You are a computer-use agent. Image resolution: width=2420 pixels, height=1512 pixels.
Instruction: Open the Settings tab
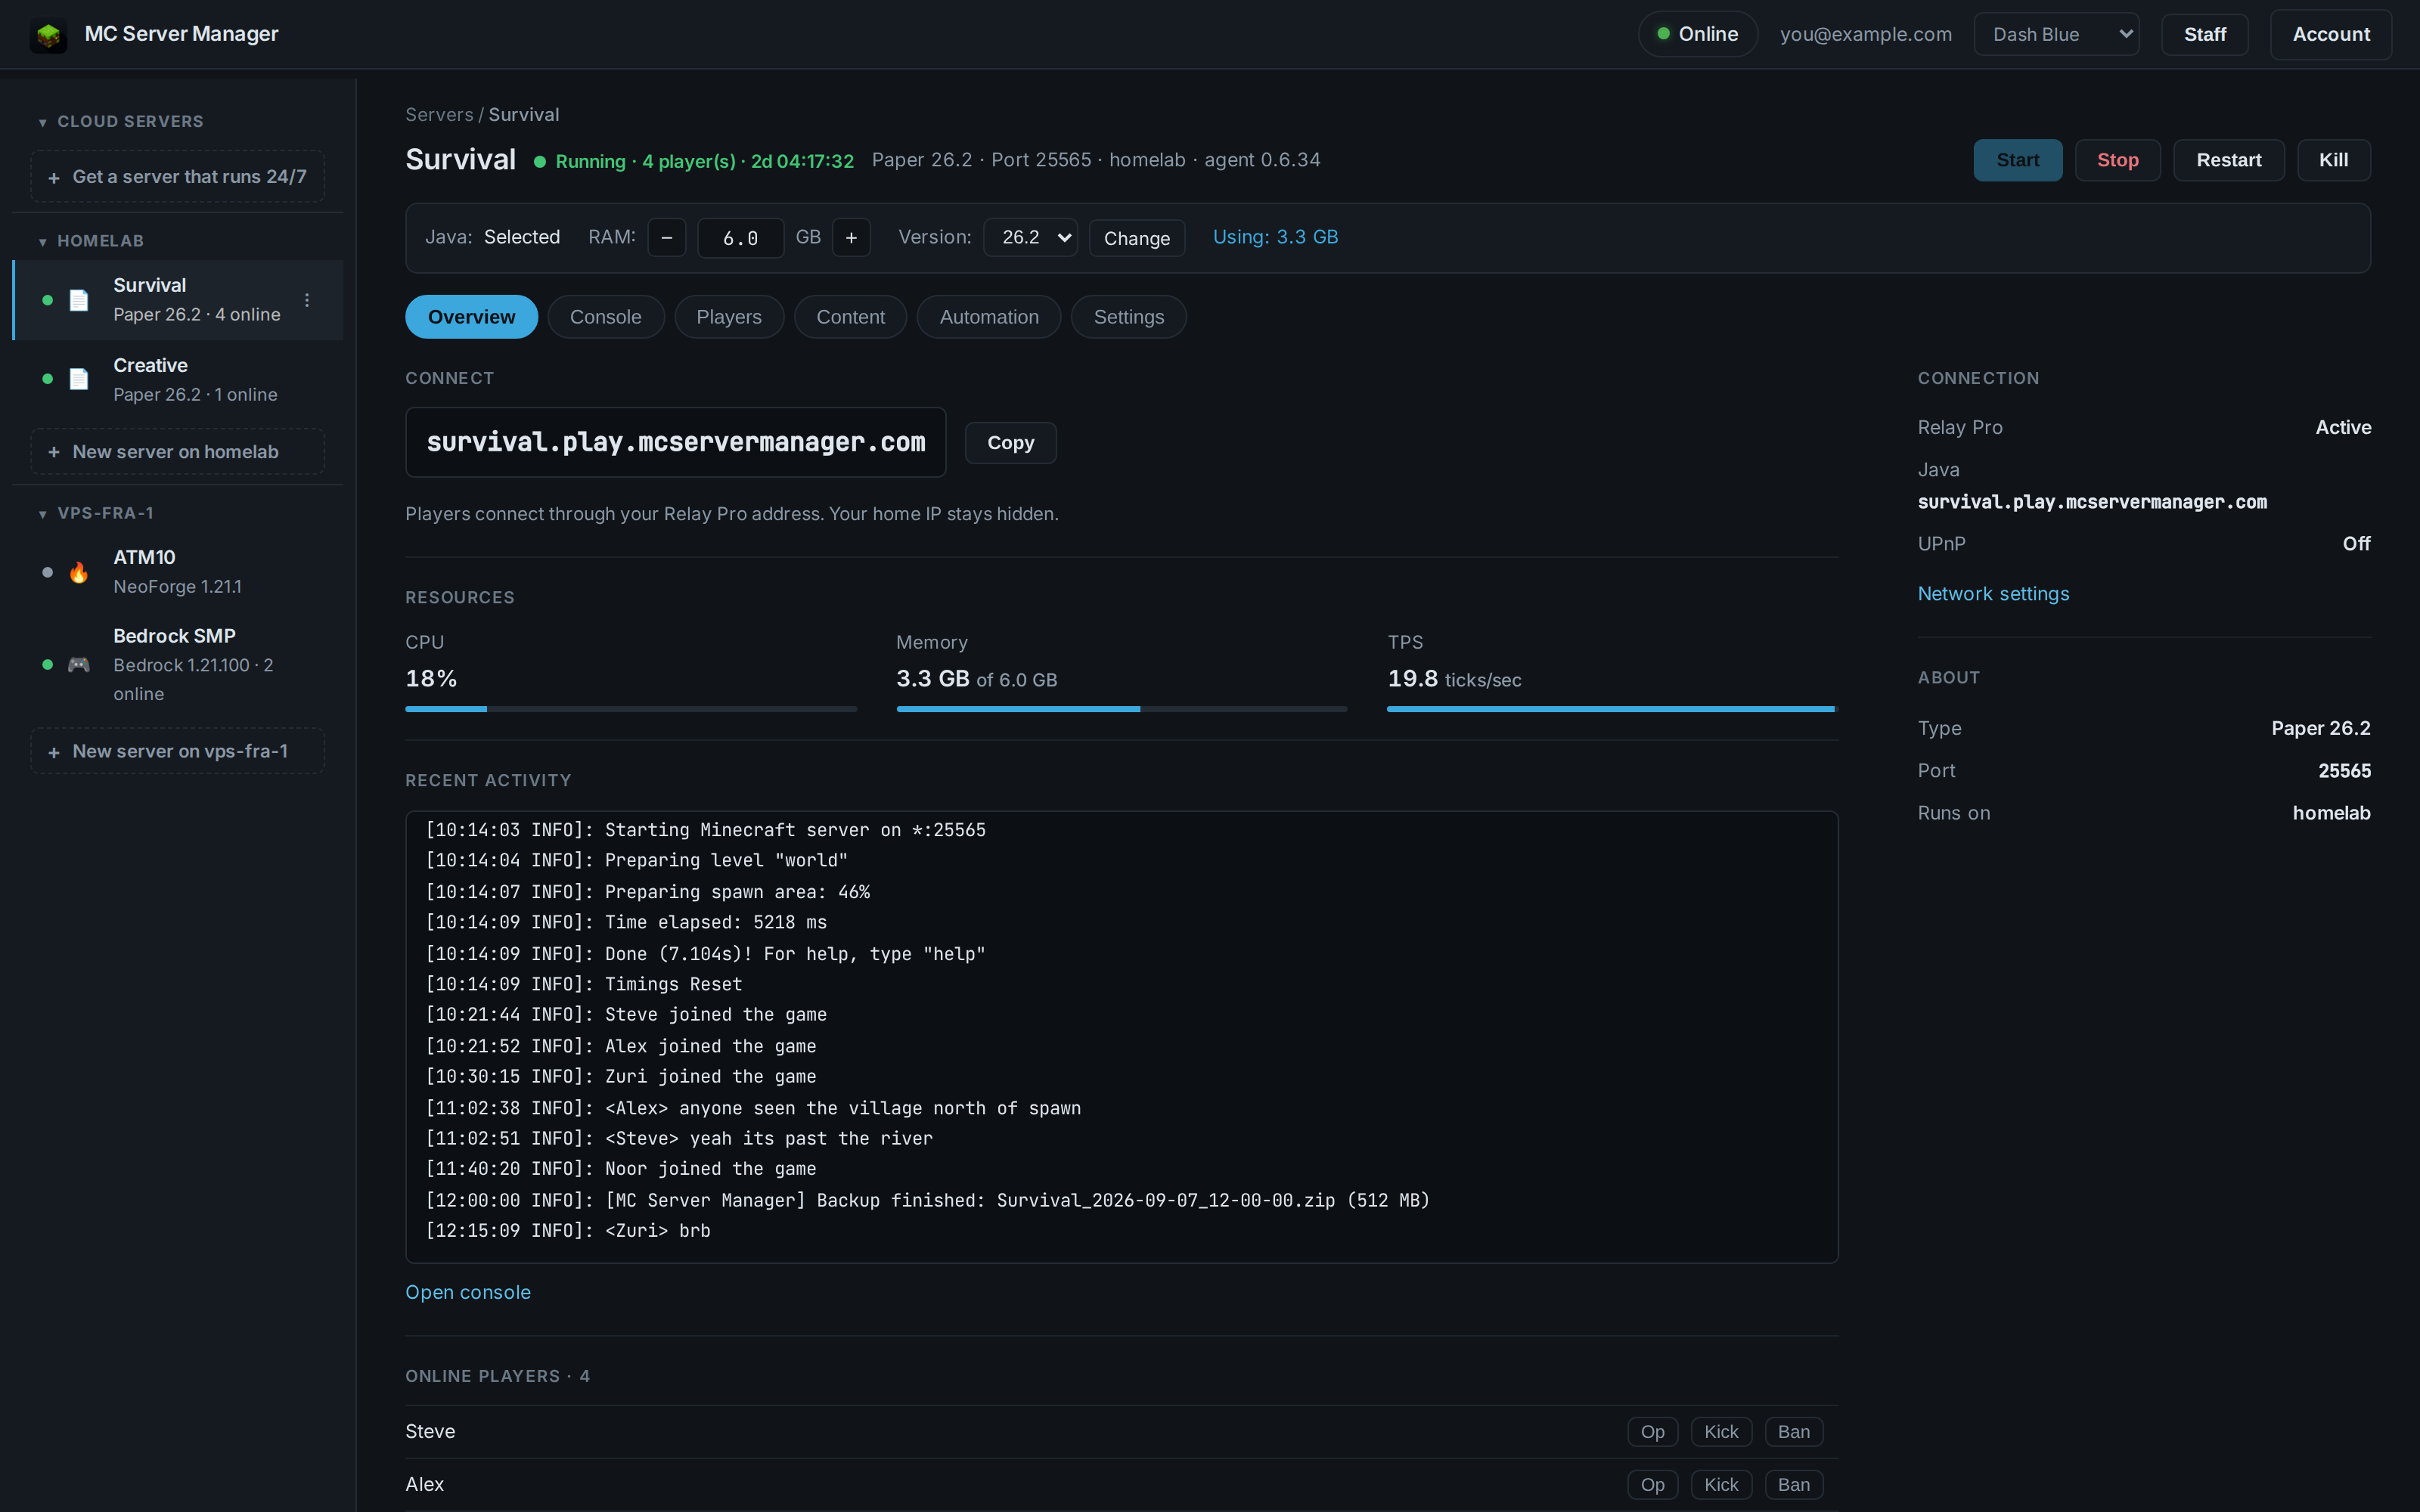(x=1128, y=317)
